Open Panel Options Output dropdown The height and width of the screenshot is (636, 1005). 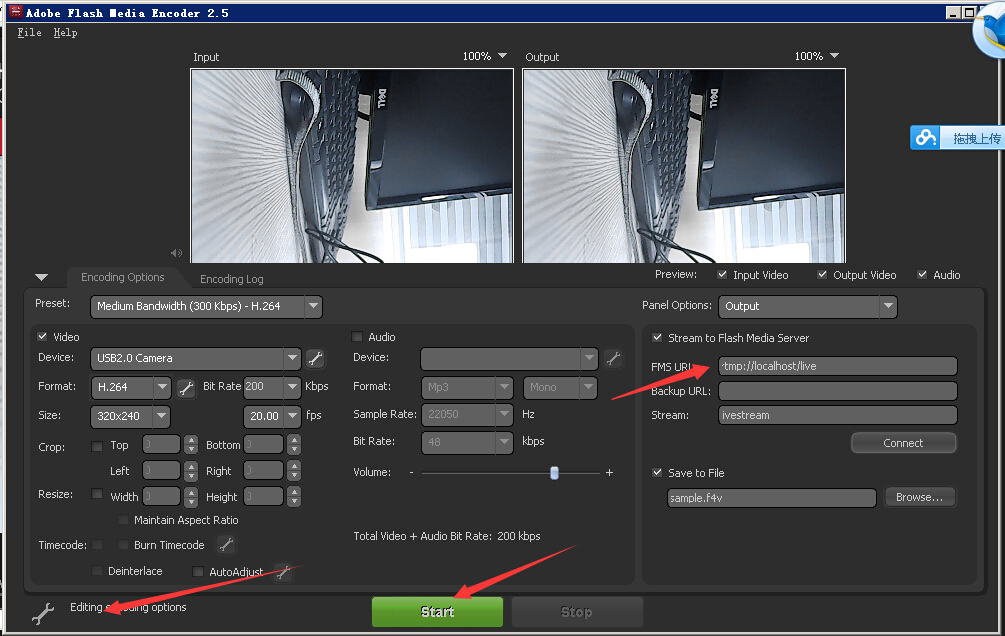pos(808,306)
